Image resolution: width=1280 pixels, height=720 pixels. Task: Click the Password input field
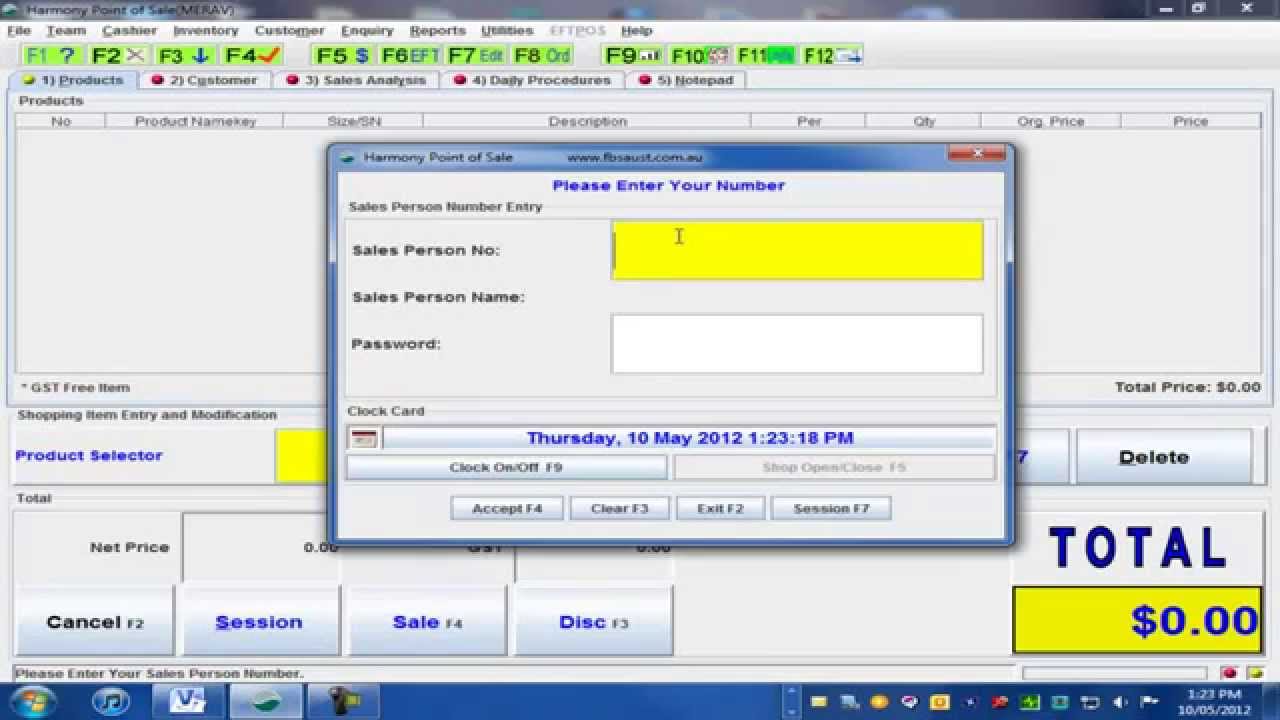[x=797, y=344]
